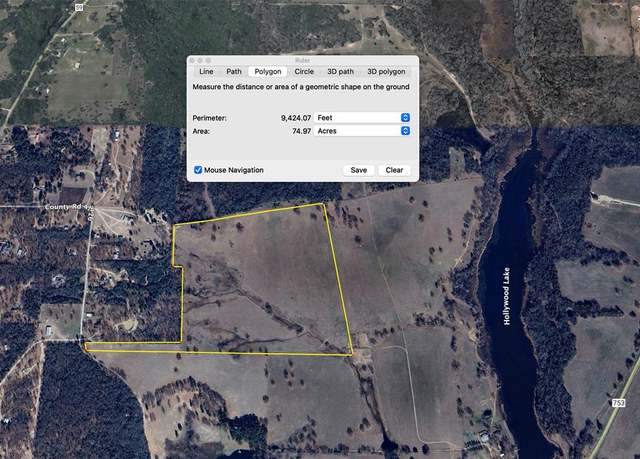Click the Hollywood Lake map label
This screenshot has width=640, height=459.
[507, 296]
